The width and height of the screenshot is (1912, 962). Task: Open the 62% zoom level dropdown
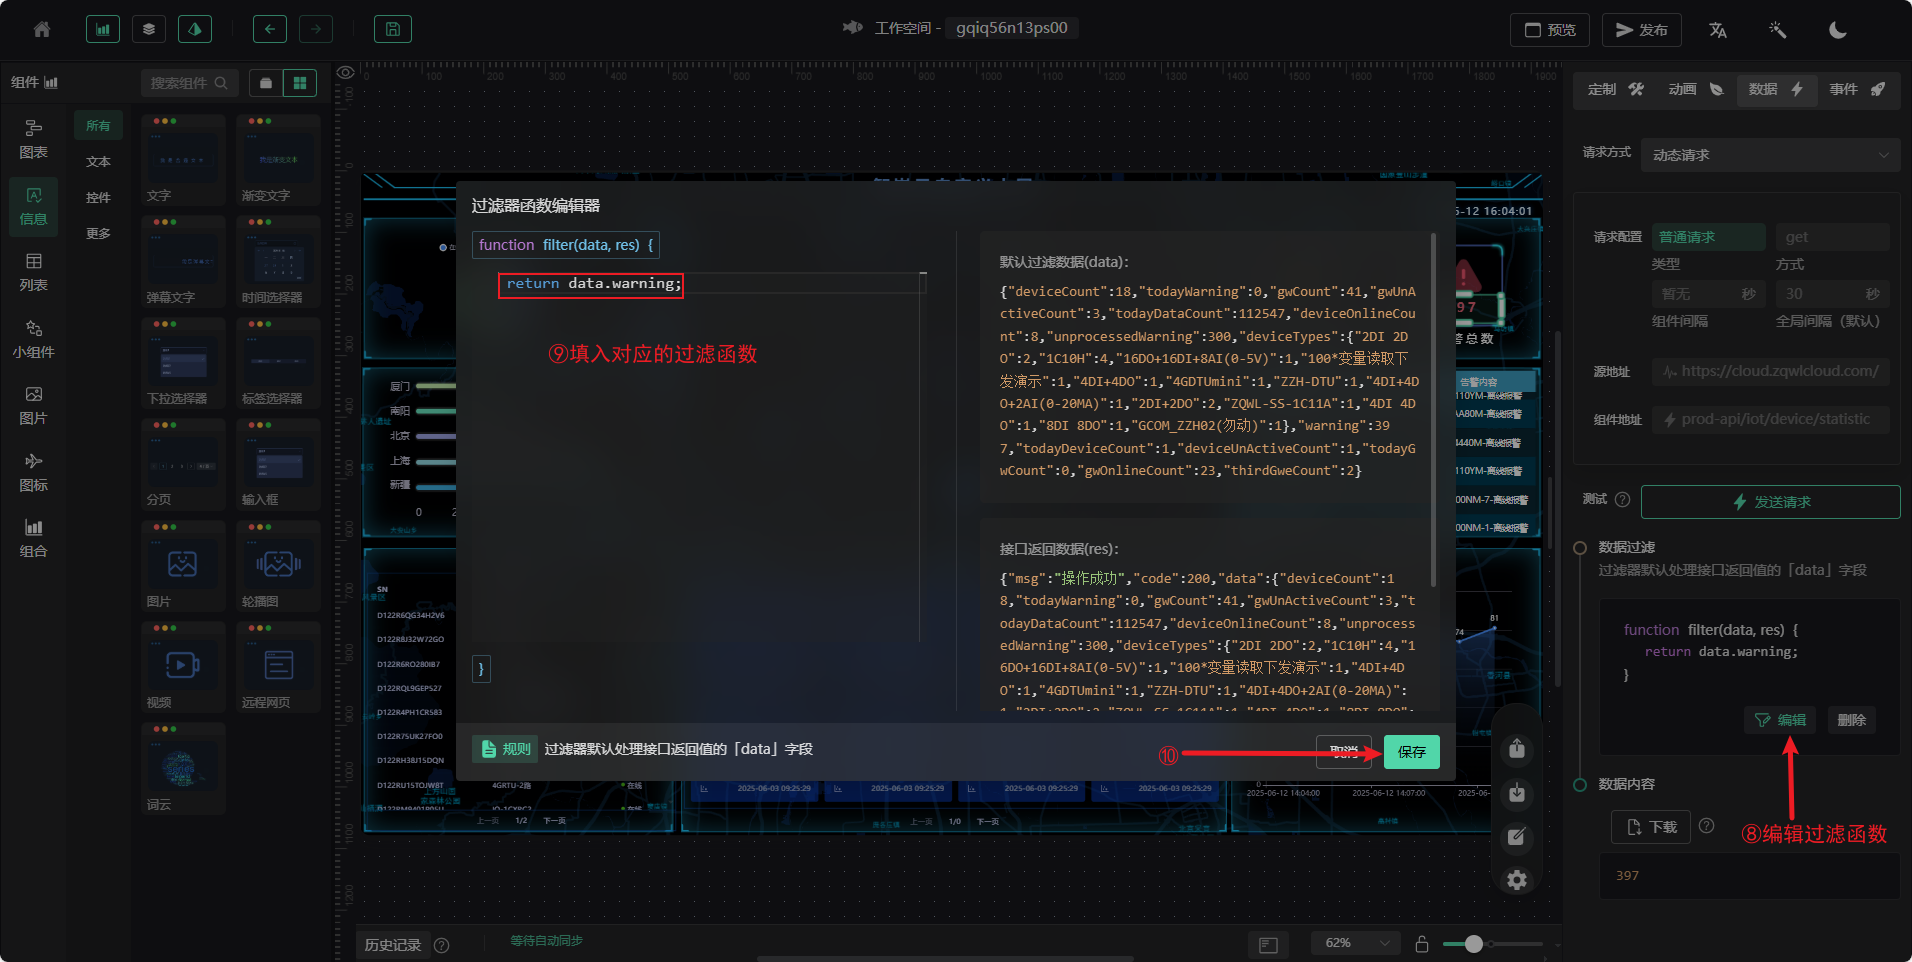(x=1356, y=943)
